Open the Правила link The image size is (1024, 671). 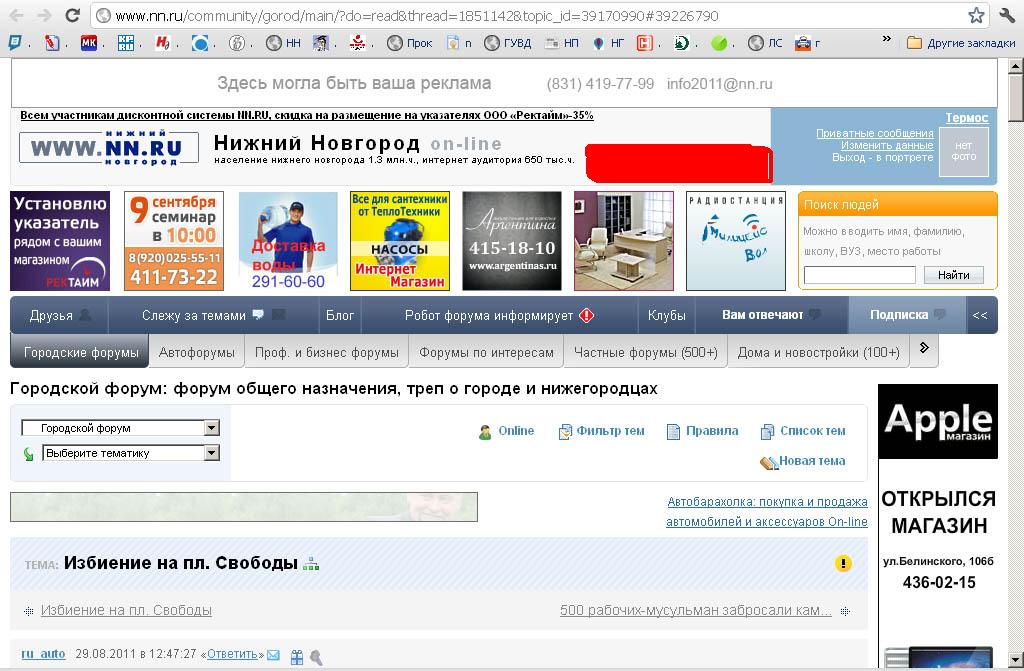click(703, 431)
